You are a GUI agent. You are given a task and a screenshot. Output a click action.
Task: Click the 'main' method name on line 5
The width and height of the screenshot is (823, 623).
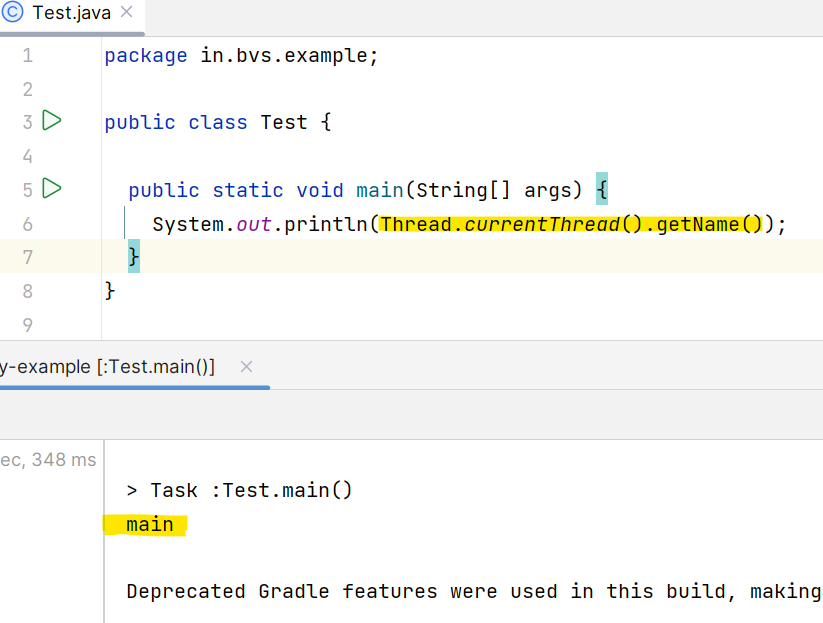(x=379, y=190)
